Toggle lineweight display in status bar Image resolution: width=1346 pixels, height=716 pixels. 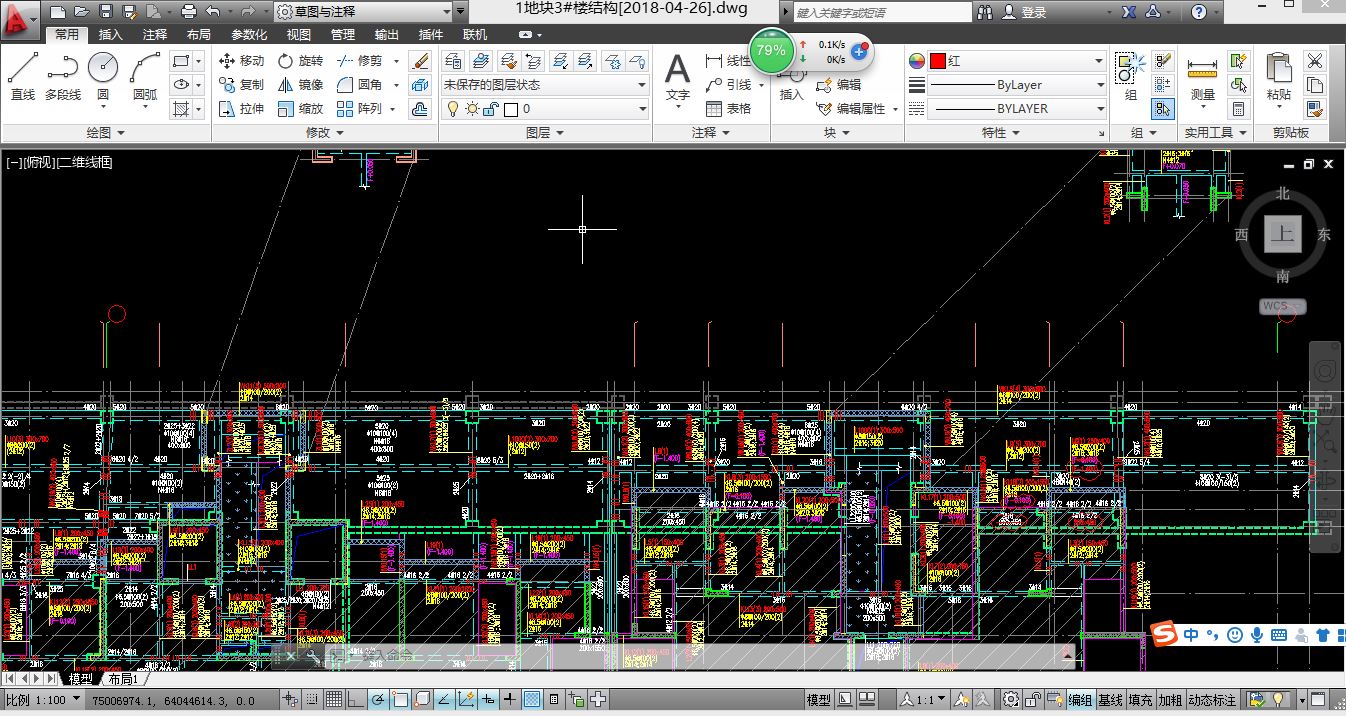(x=510, y=699)
